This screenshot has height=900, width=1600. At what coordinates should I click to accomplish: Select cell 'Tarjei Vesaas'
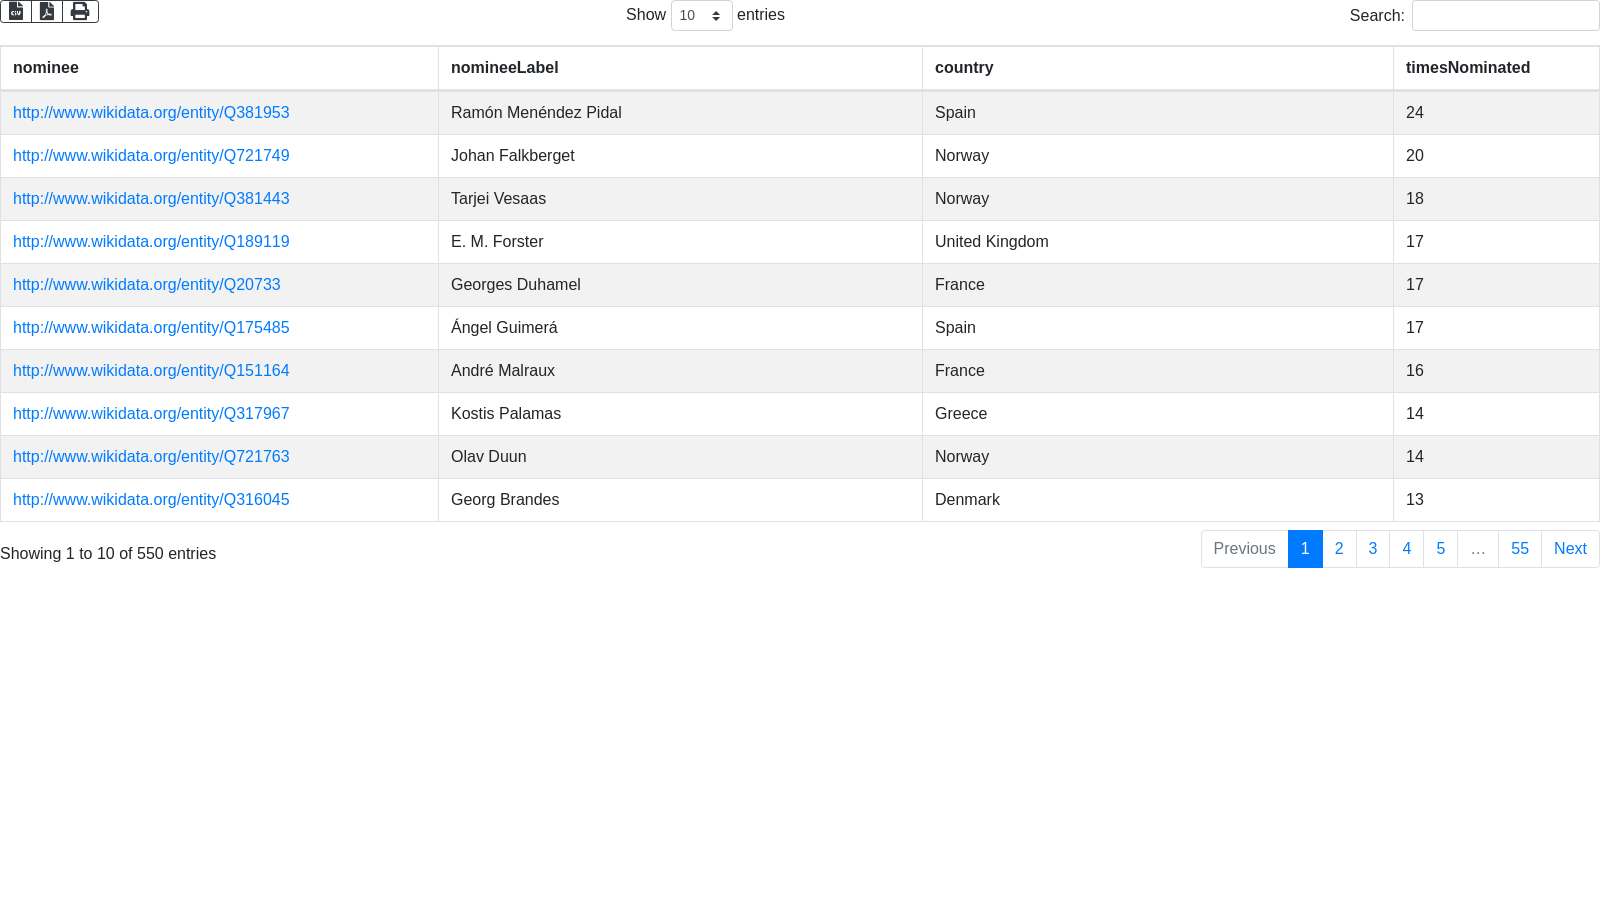point(680,199)
